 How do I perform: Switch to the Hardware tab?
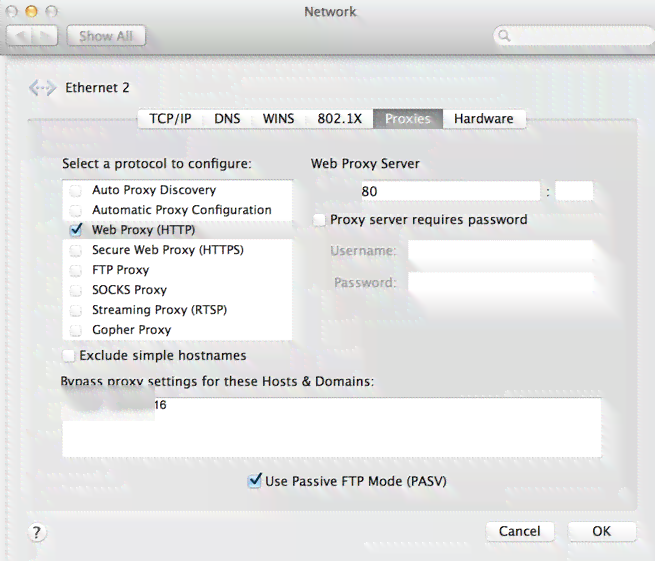pyautogui.click(x=484, y=119)
